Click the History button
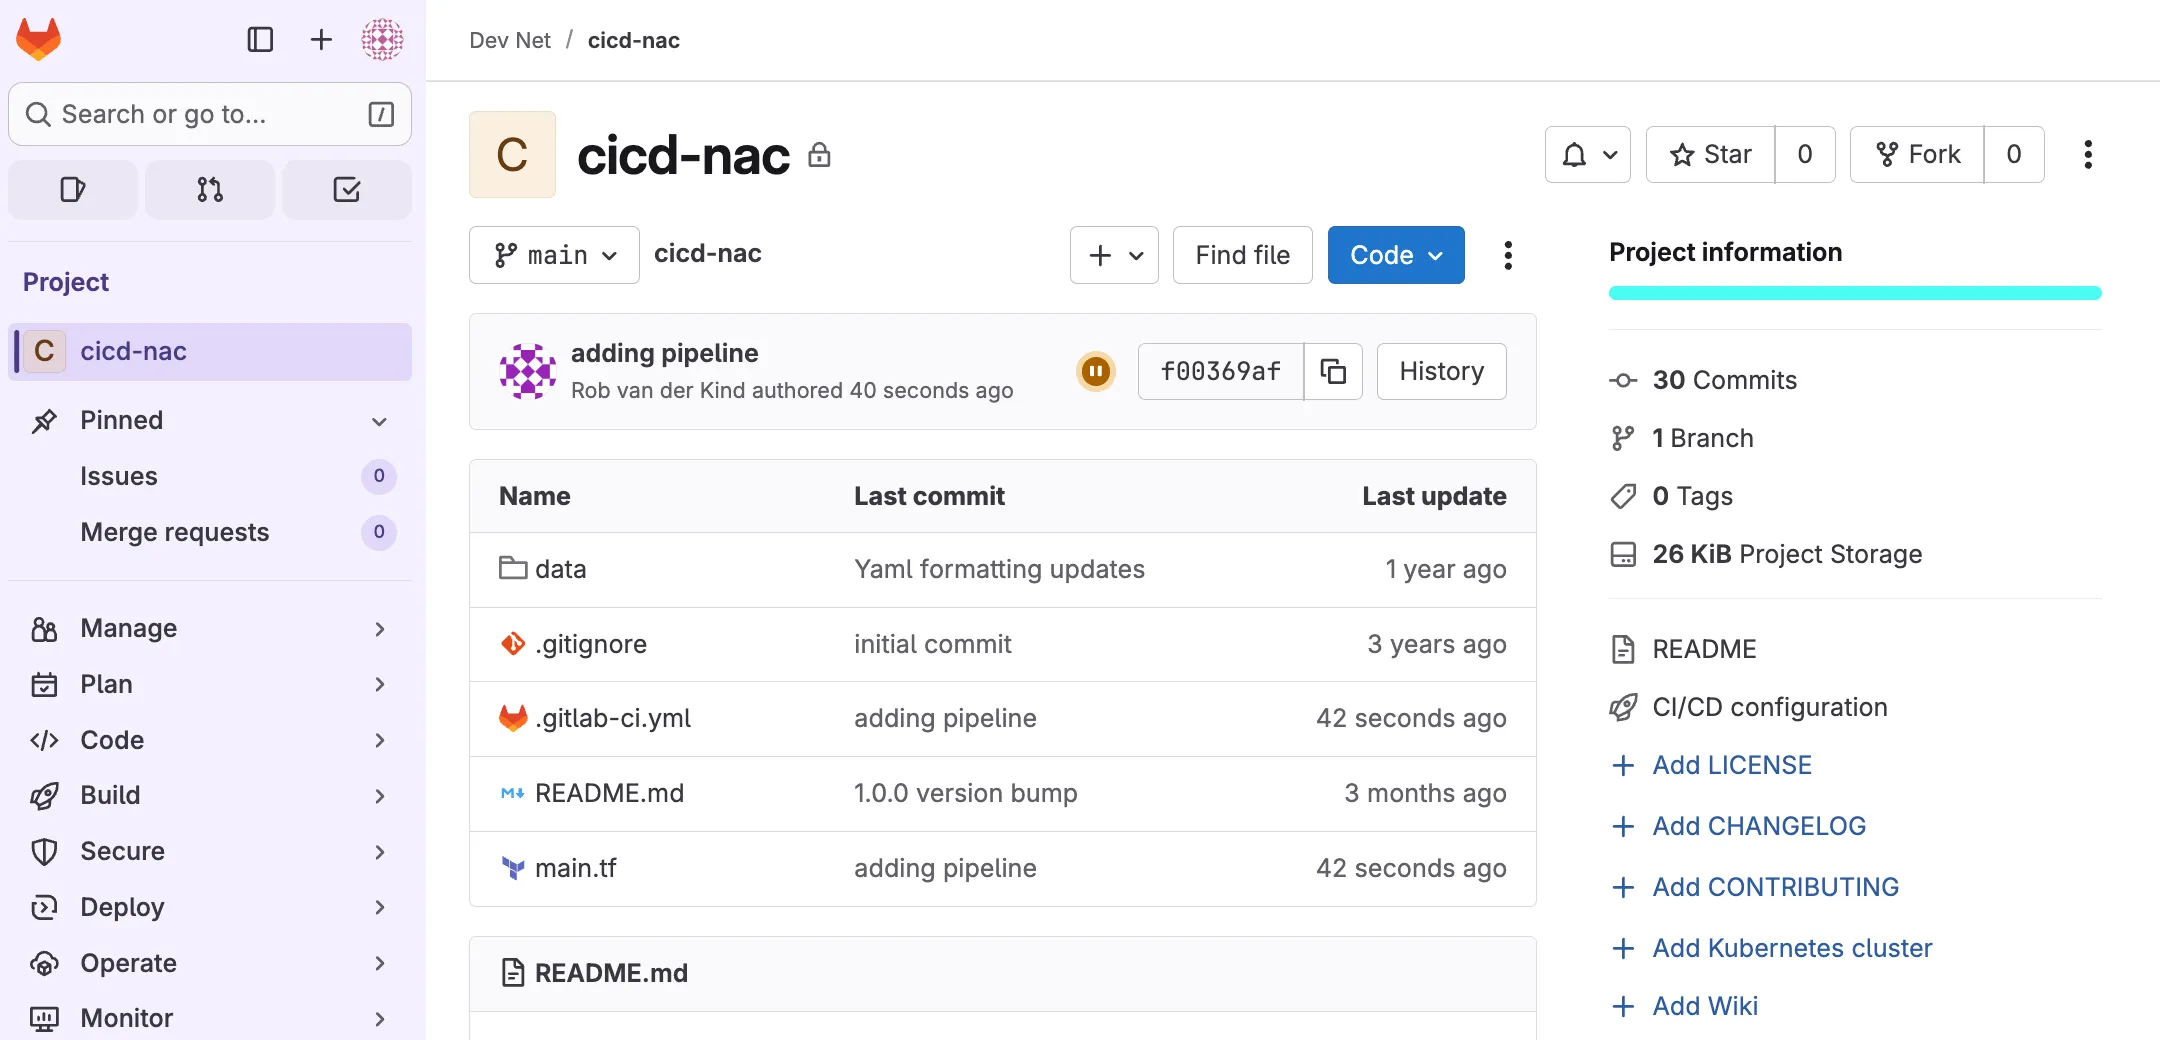 tap(1441, 371)
